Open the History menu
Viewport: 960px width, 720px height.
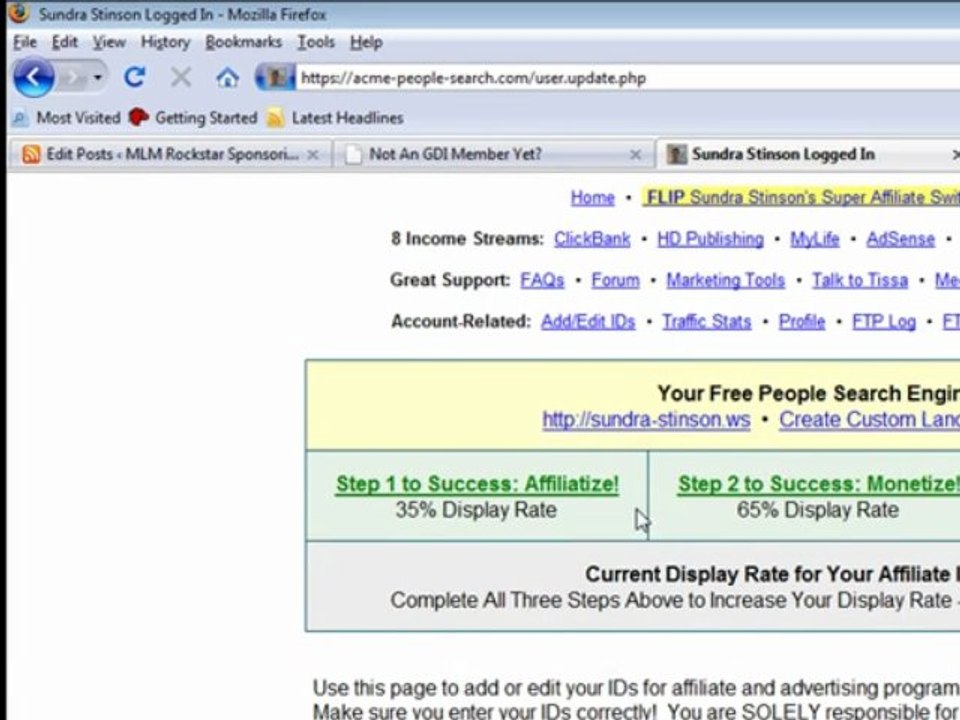[x=165, y=42]
